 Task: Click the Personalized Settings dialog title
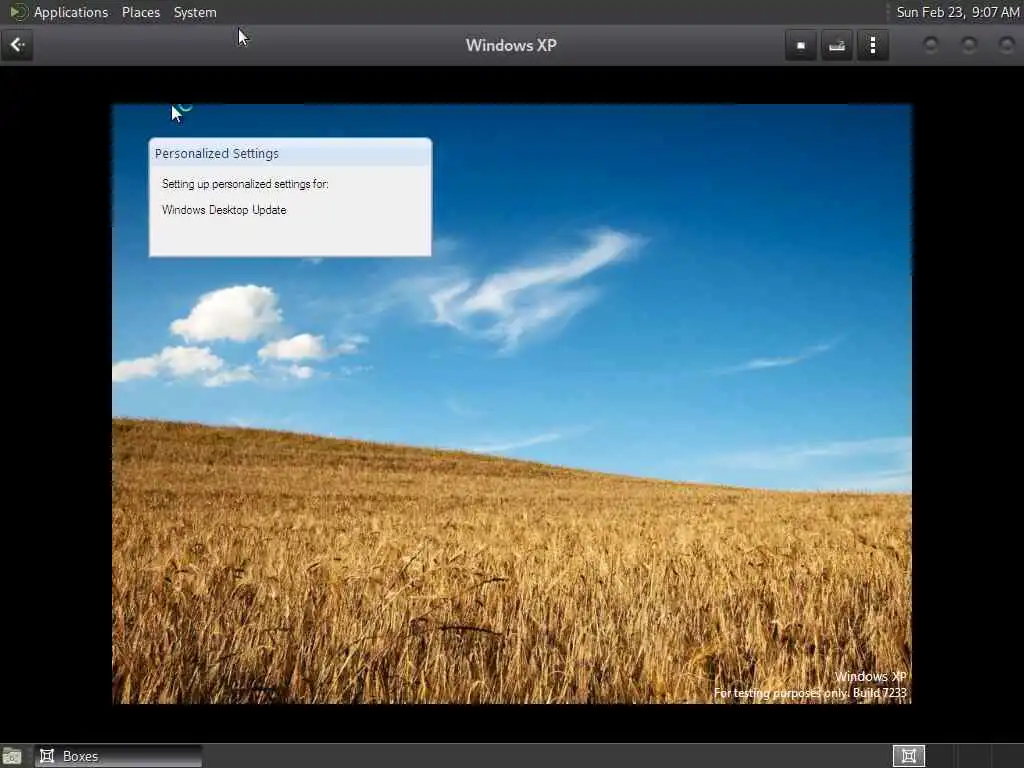(217, 153)
